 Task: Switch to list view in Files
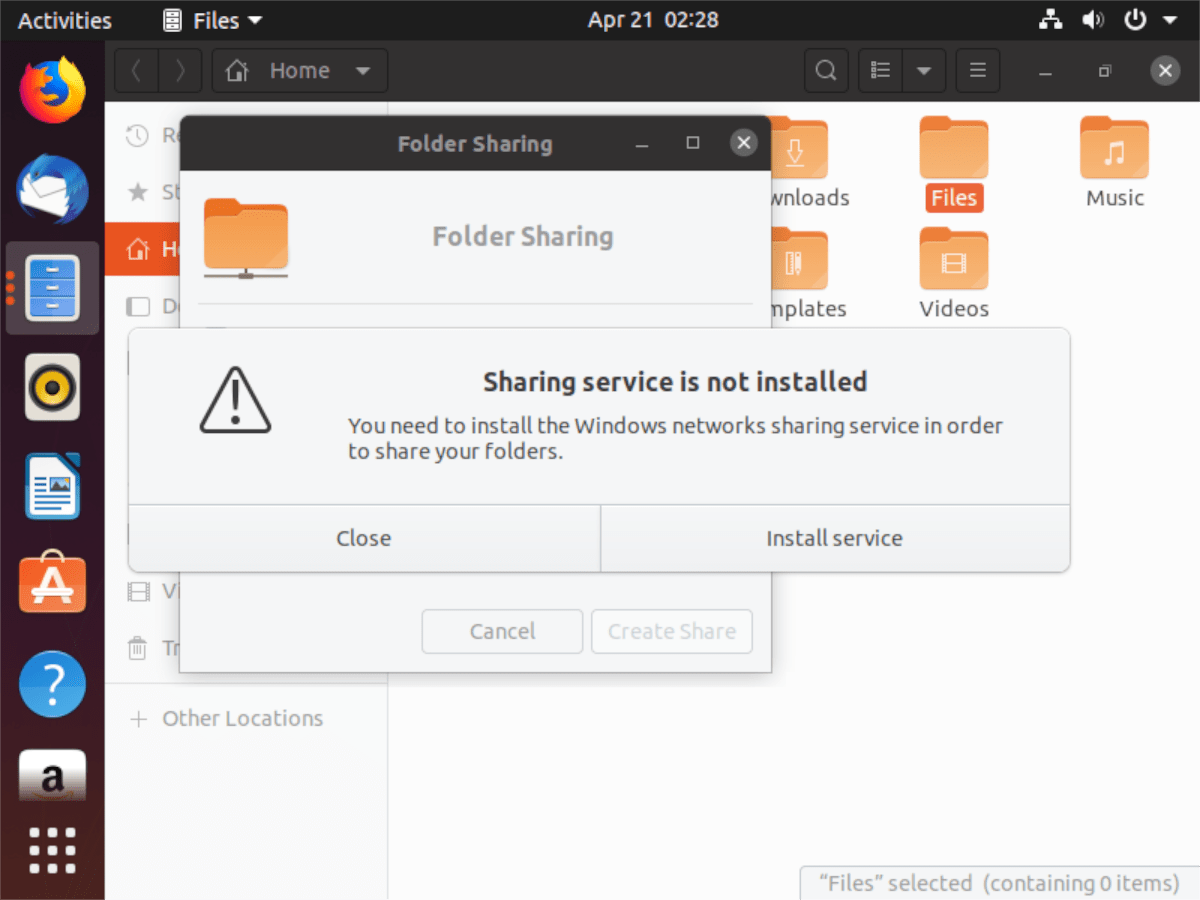(880, 70)
